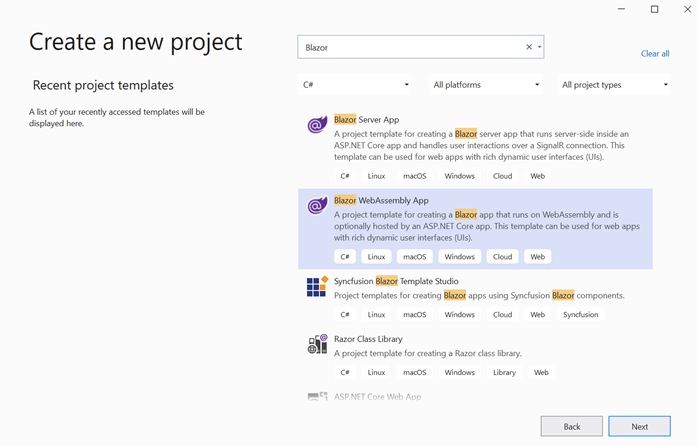This screenshot has width=697, height=447.
Task: Click inside the Blazor search field
Action: pyautogui.click(x=410, y=47)
